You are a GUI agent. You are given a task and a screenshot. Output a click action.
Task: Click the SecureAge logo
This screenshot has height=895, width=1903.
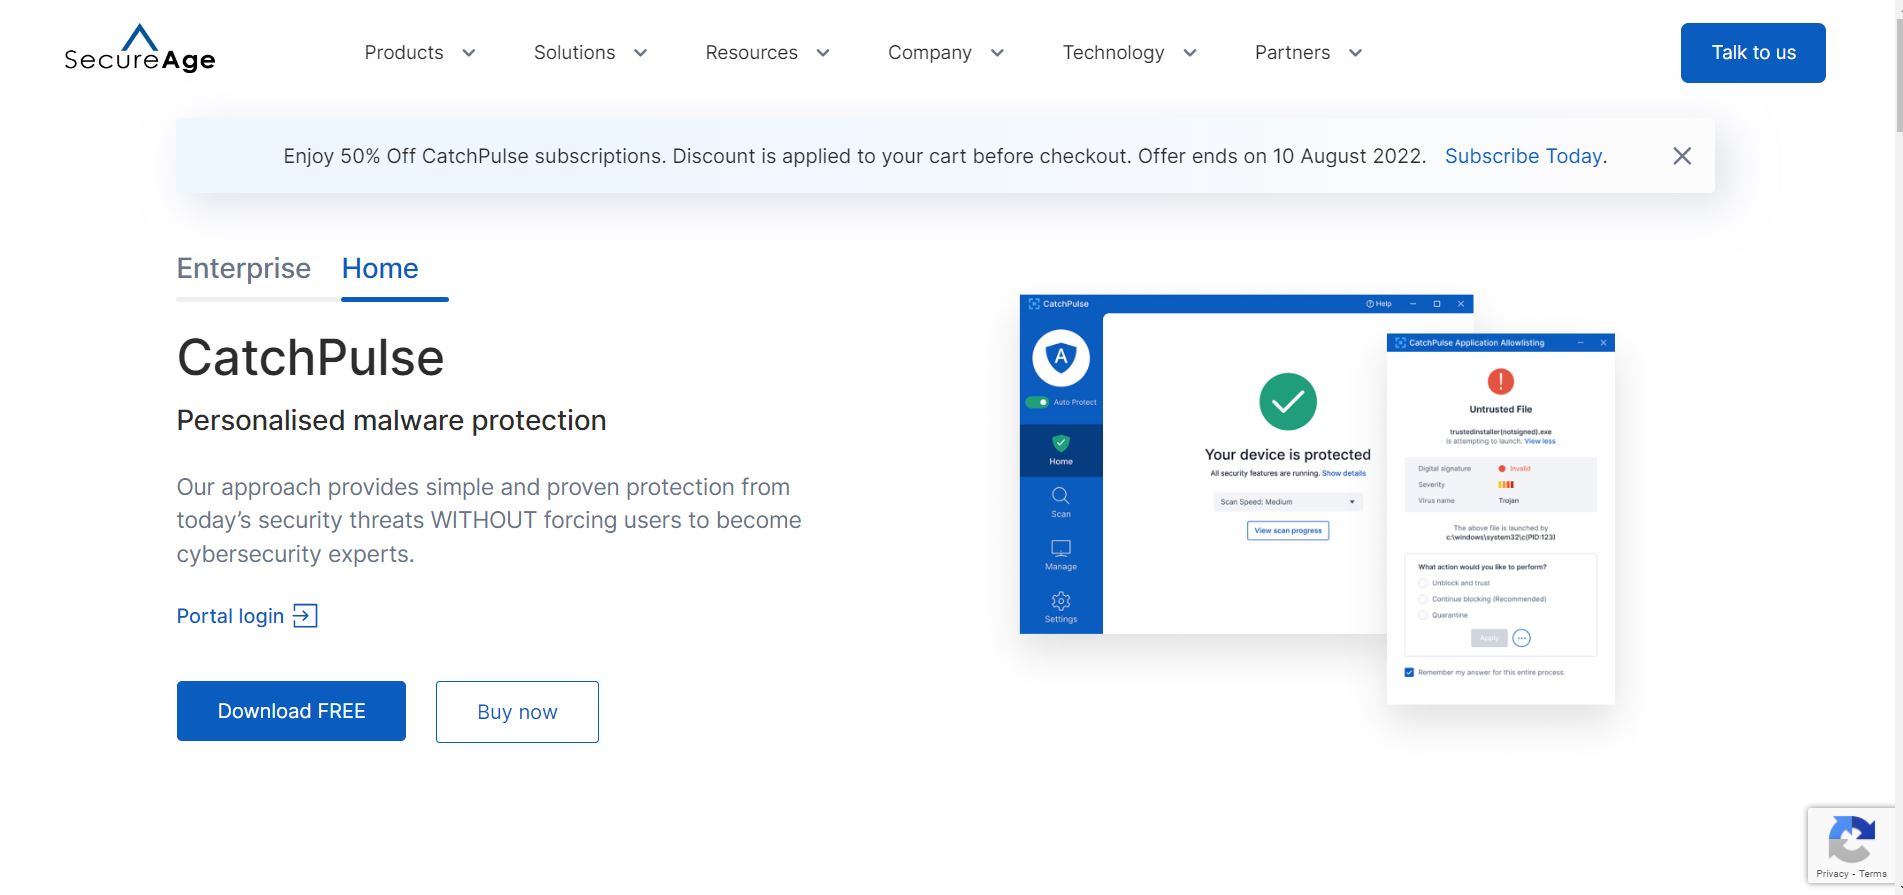click(140, 51)
